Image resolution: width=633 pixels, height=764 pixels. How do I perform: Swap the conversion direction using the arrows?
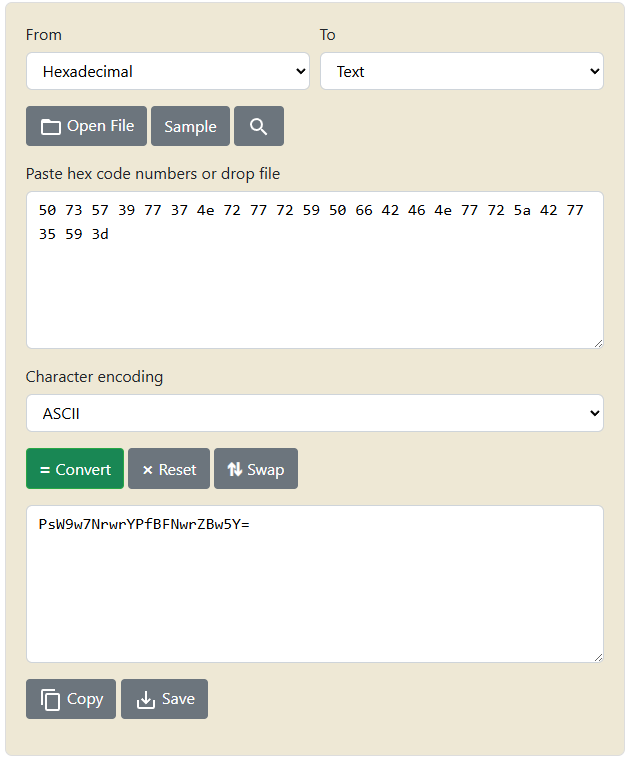tap(256, 469)
